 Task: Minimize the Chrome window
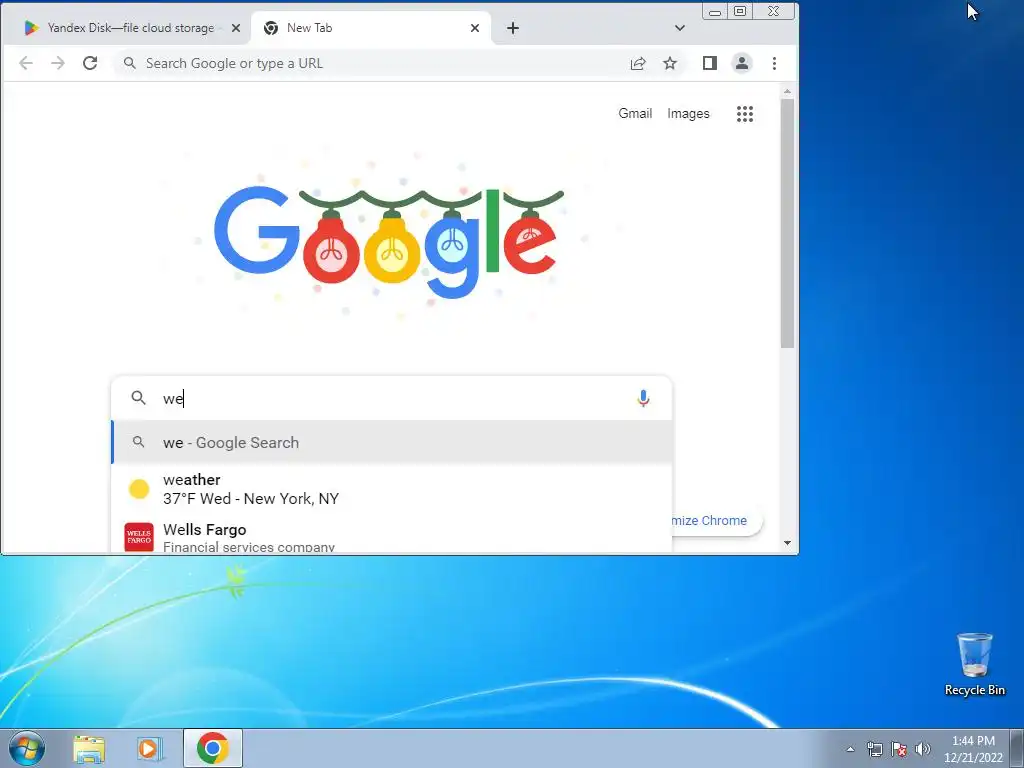pos(716,11)
